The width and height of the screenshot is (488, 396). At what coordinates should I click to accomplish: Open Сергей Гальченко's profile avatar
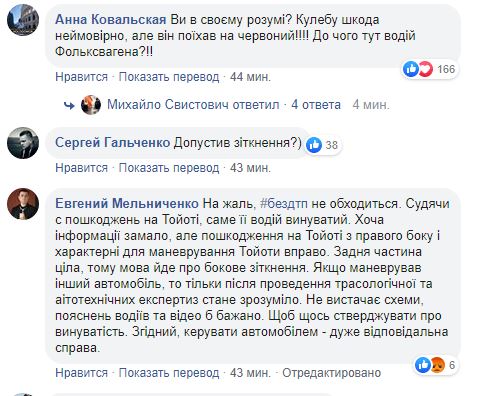pyautogui.click(x=23, y=143)
